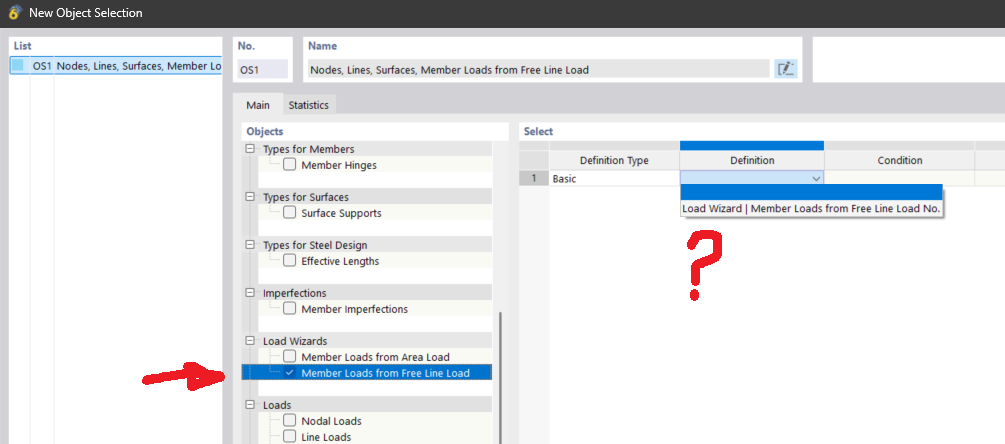Enable Member Loads from Area Load
This screenshot has height=444, width=1005.
click(290, 357)
